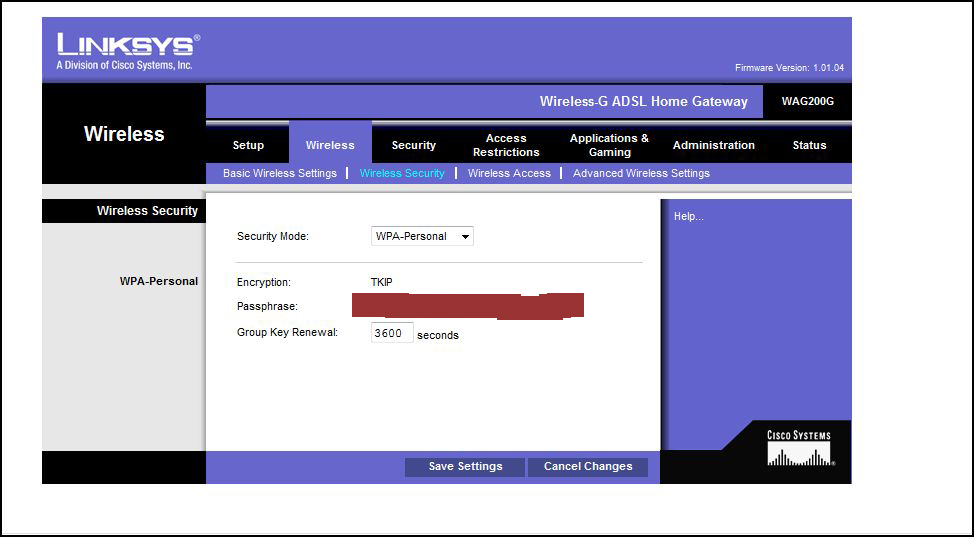
Task: Go to Applications & Gaming tab
Action: pos(609,145)
